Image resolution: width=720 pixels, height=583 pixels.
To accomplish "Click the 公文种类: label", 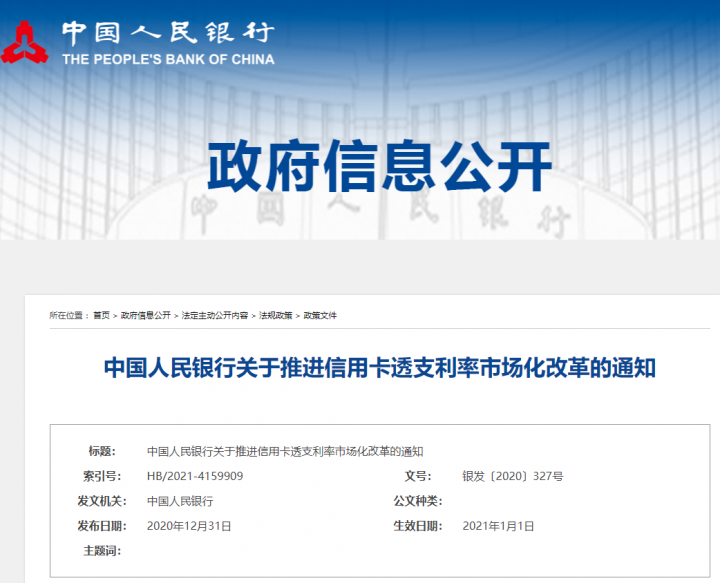I will point(418,501).
